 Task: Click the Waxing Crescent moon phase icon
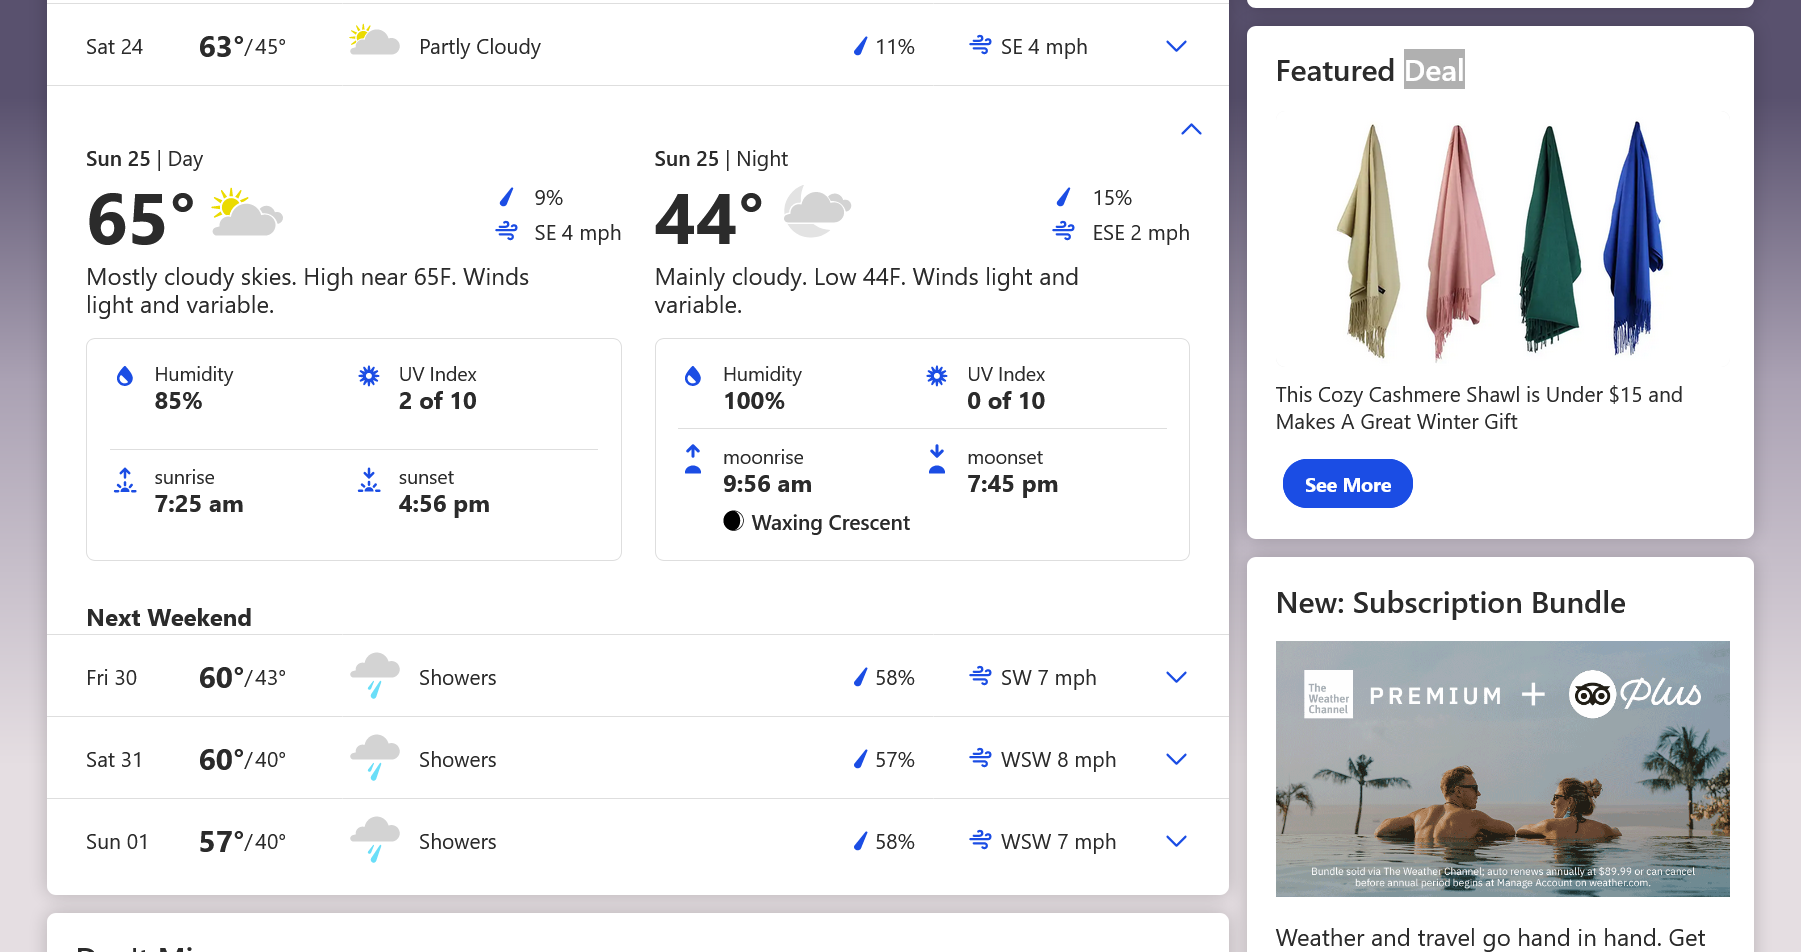point(733,522)
